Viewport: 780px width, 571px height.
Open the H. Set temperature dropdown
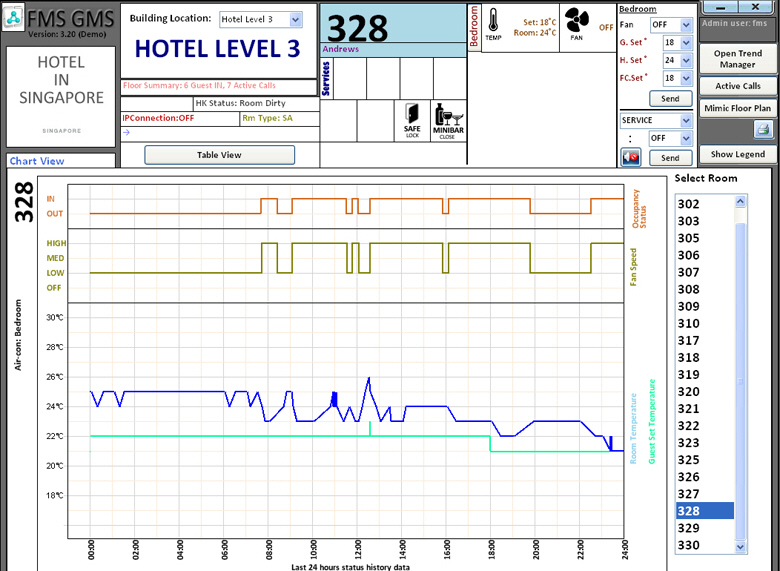(685, 61)
